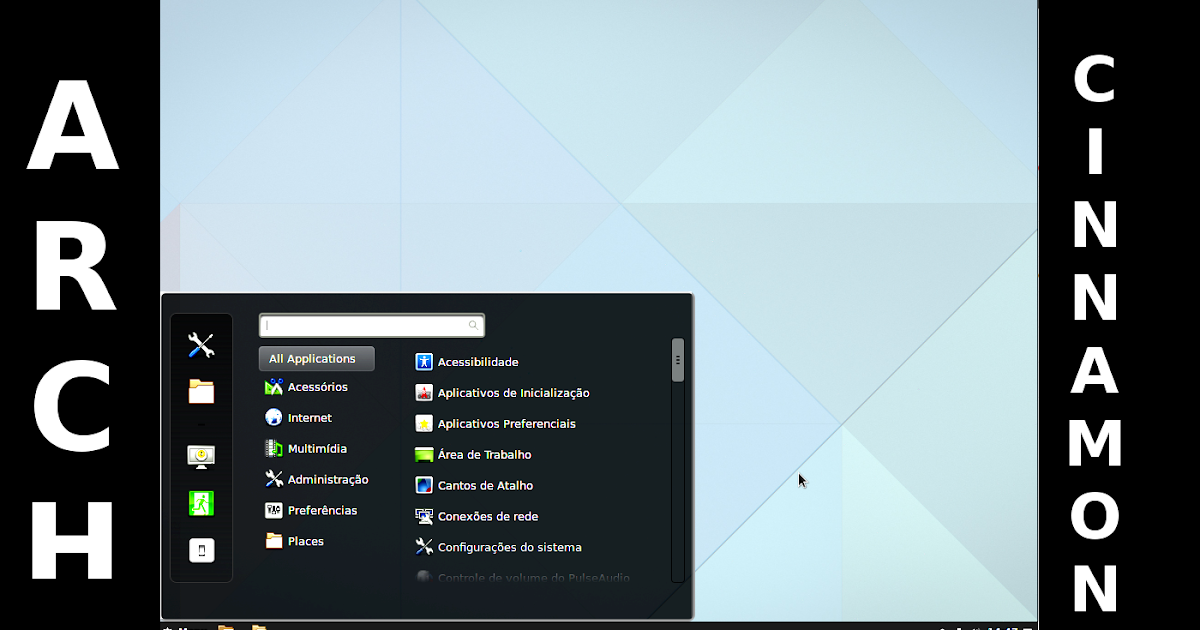1200x630 pixels.
Task: Log out using the green exit icon
Action: (200, 503)
